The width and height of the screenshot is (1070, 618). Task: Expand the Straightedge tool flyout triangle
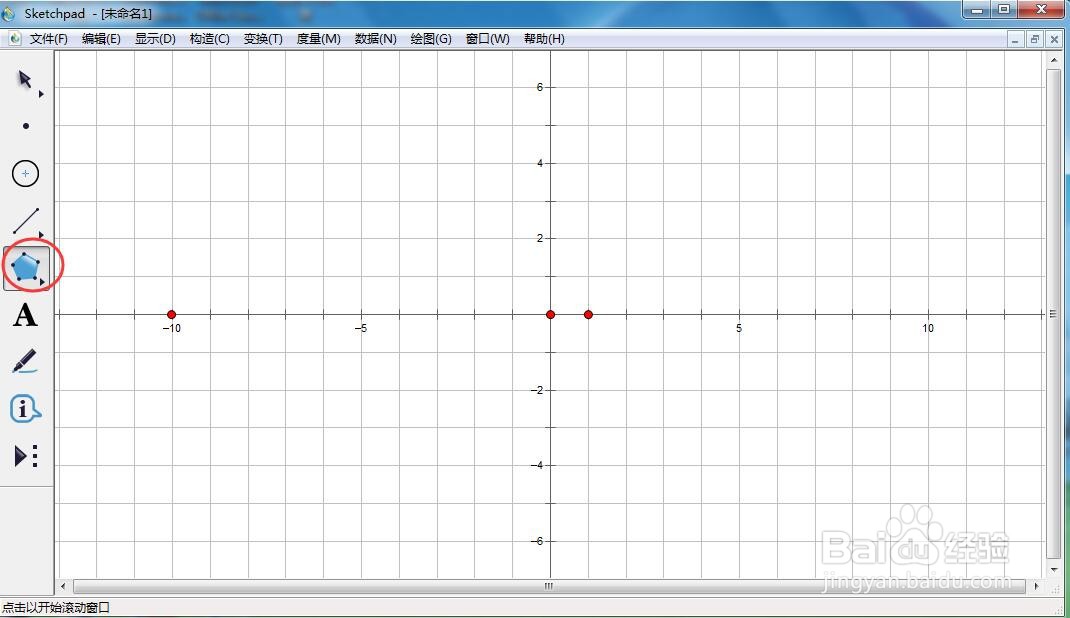pos(41,235)
